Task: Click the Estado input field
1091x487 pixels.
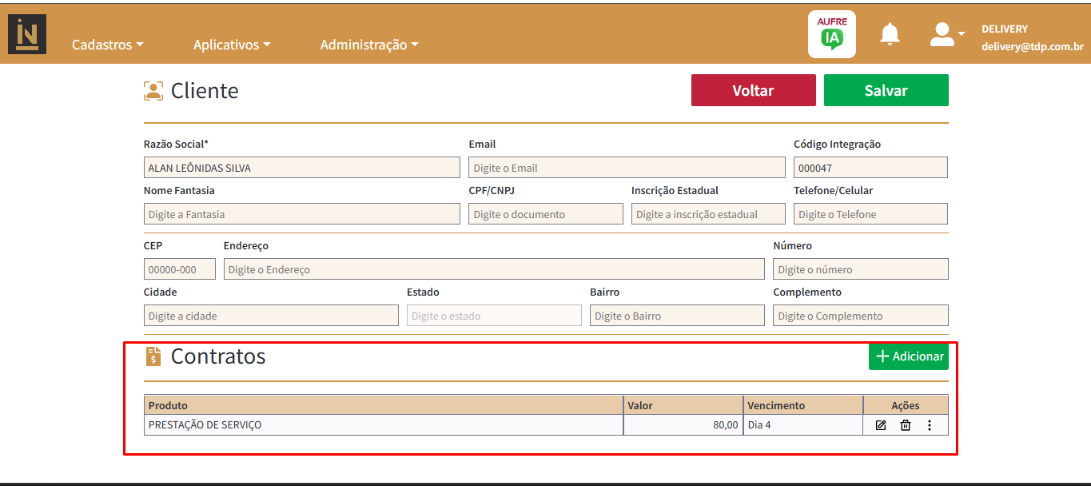Action: pos(494,315)
